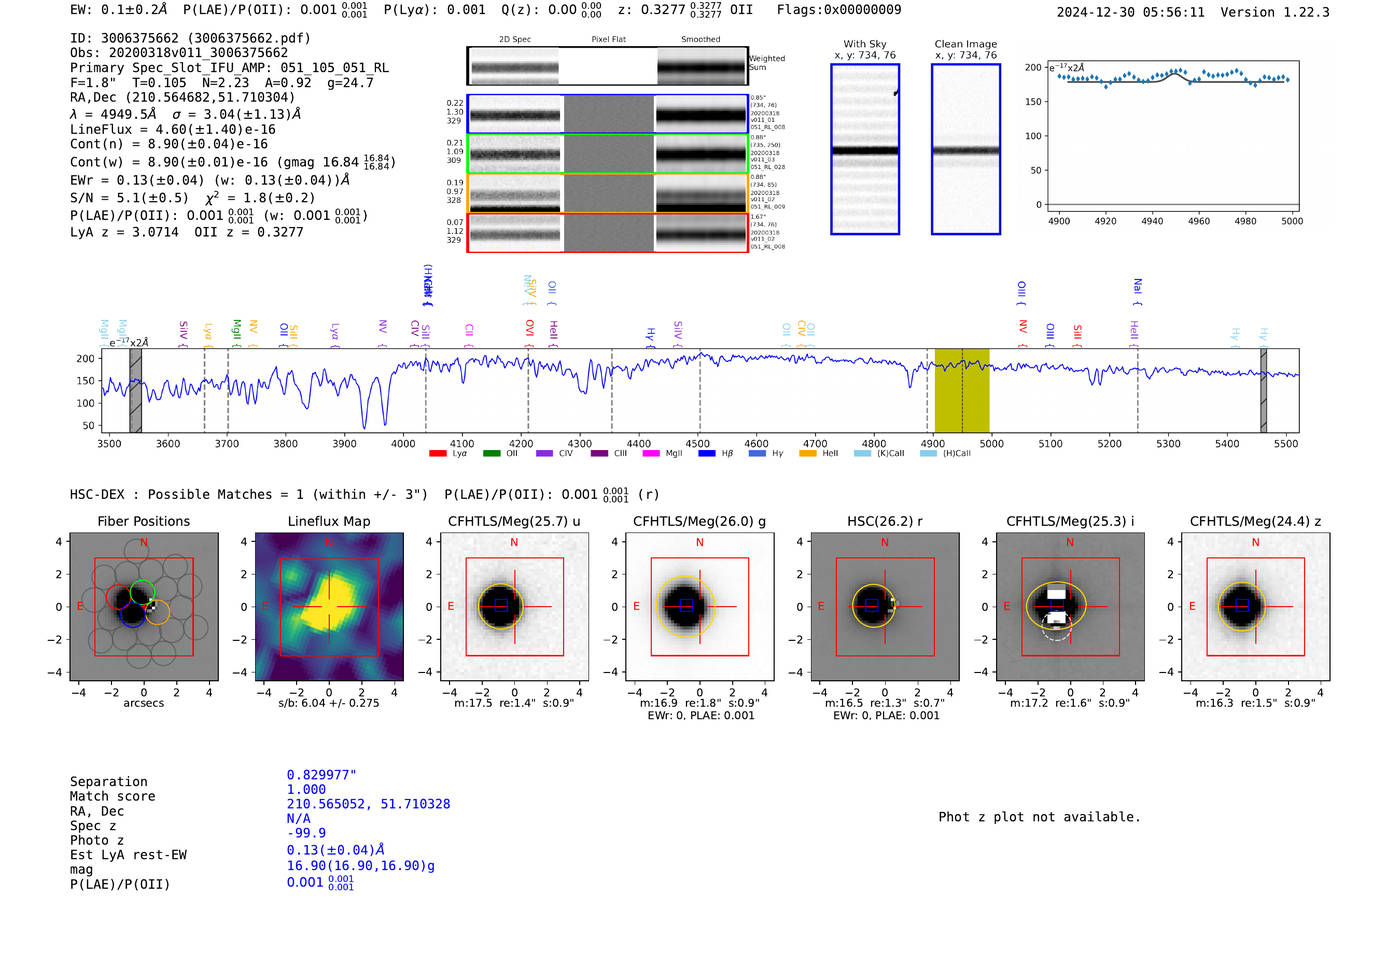Image resolution: width=1400 pixels, height=953 pixels.
Task: Click the Obs: 20200318v011_3006375662 line
Action: [x=179, y=53]
